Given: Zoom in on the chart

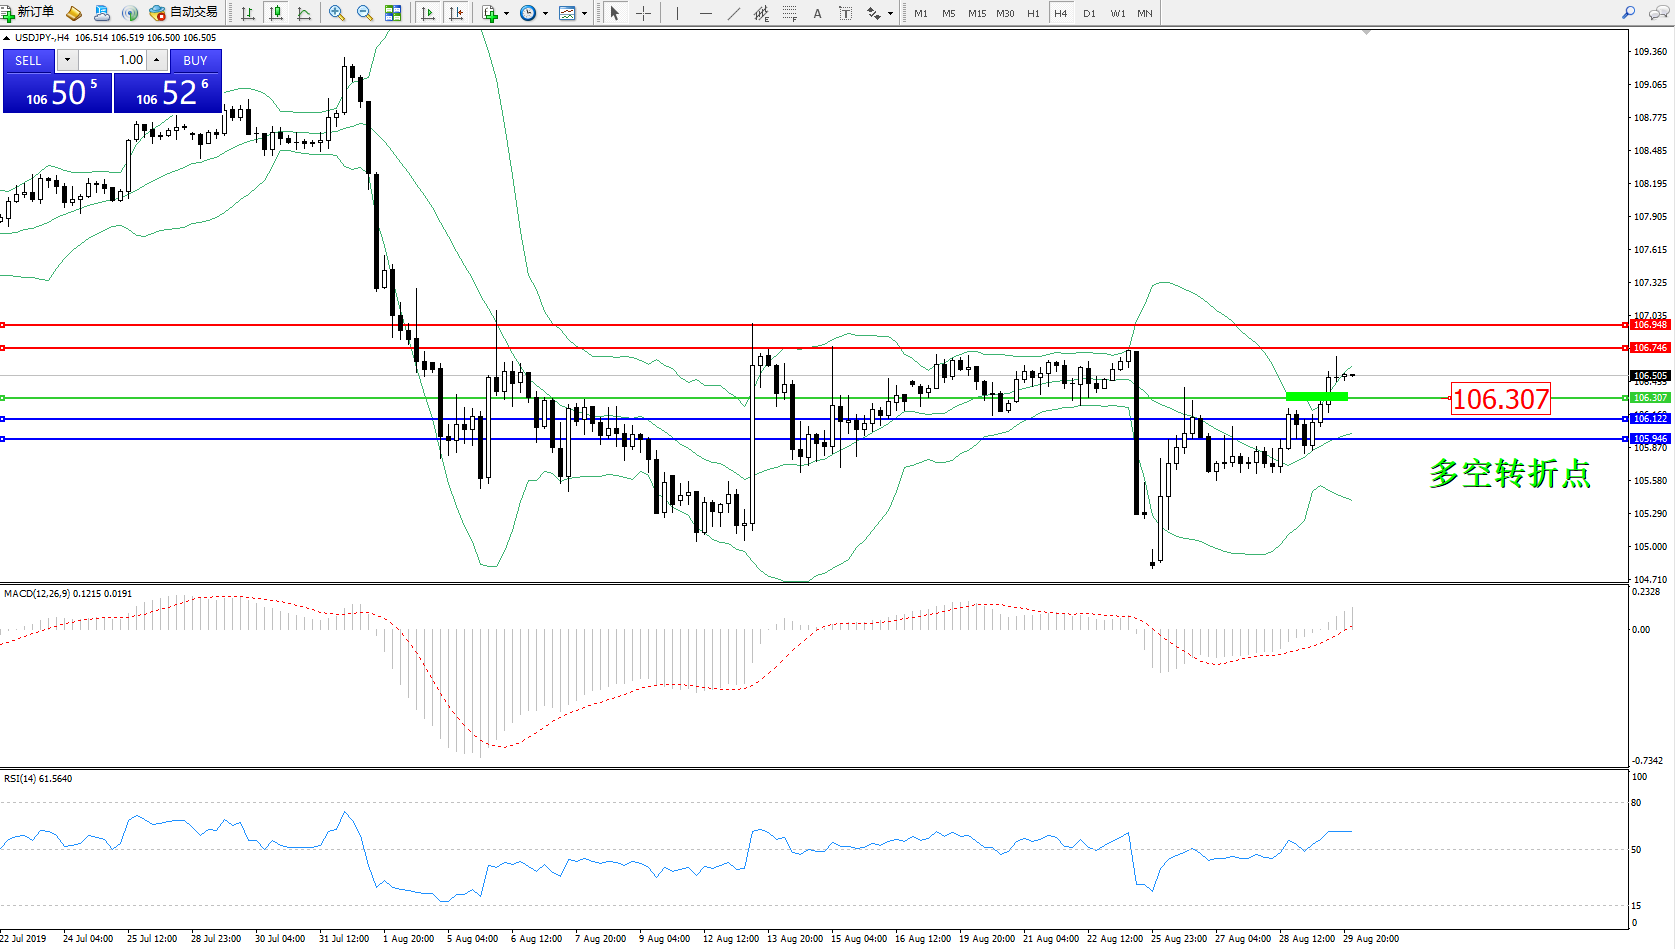Looking at the screenshot, I should [337, 13].
